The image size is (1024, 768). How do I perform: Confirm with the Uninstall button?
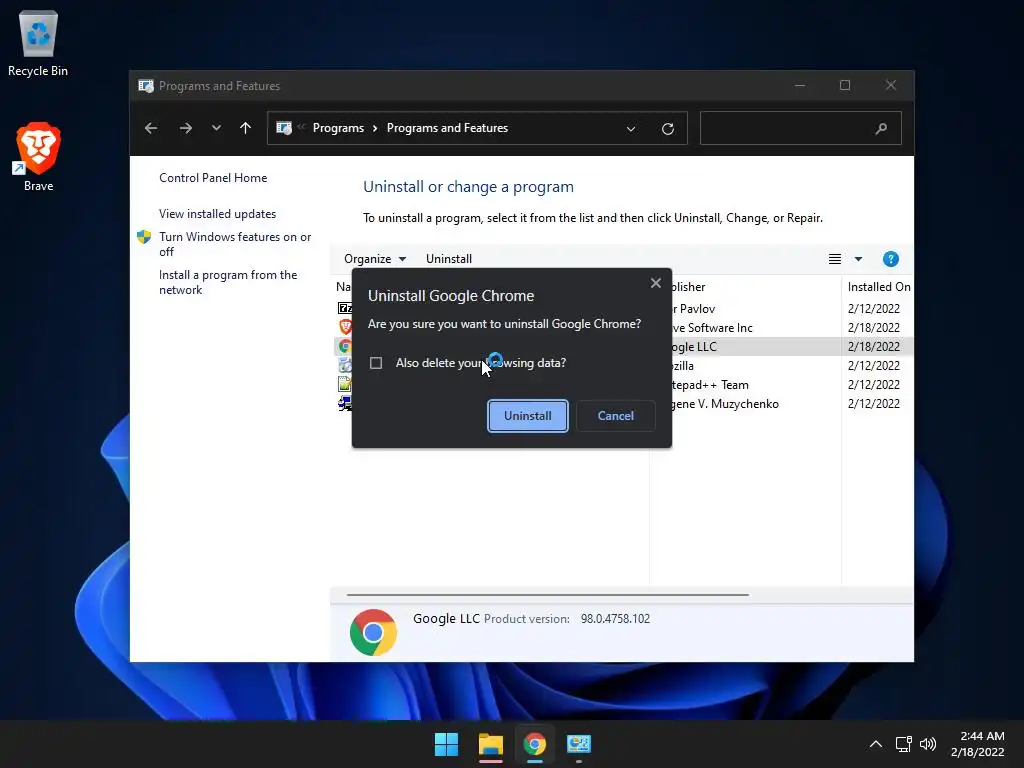tap(528, 416)
